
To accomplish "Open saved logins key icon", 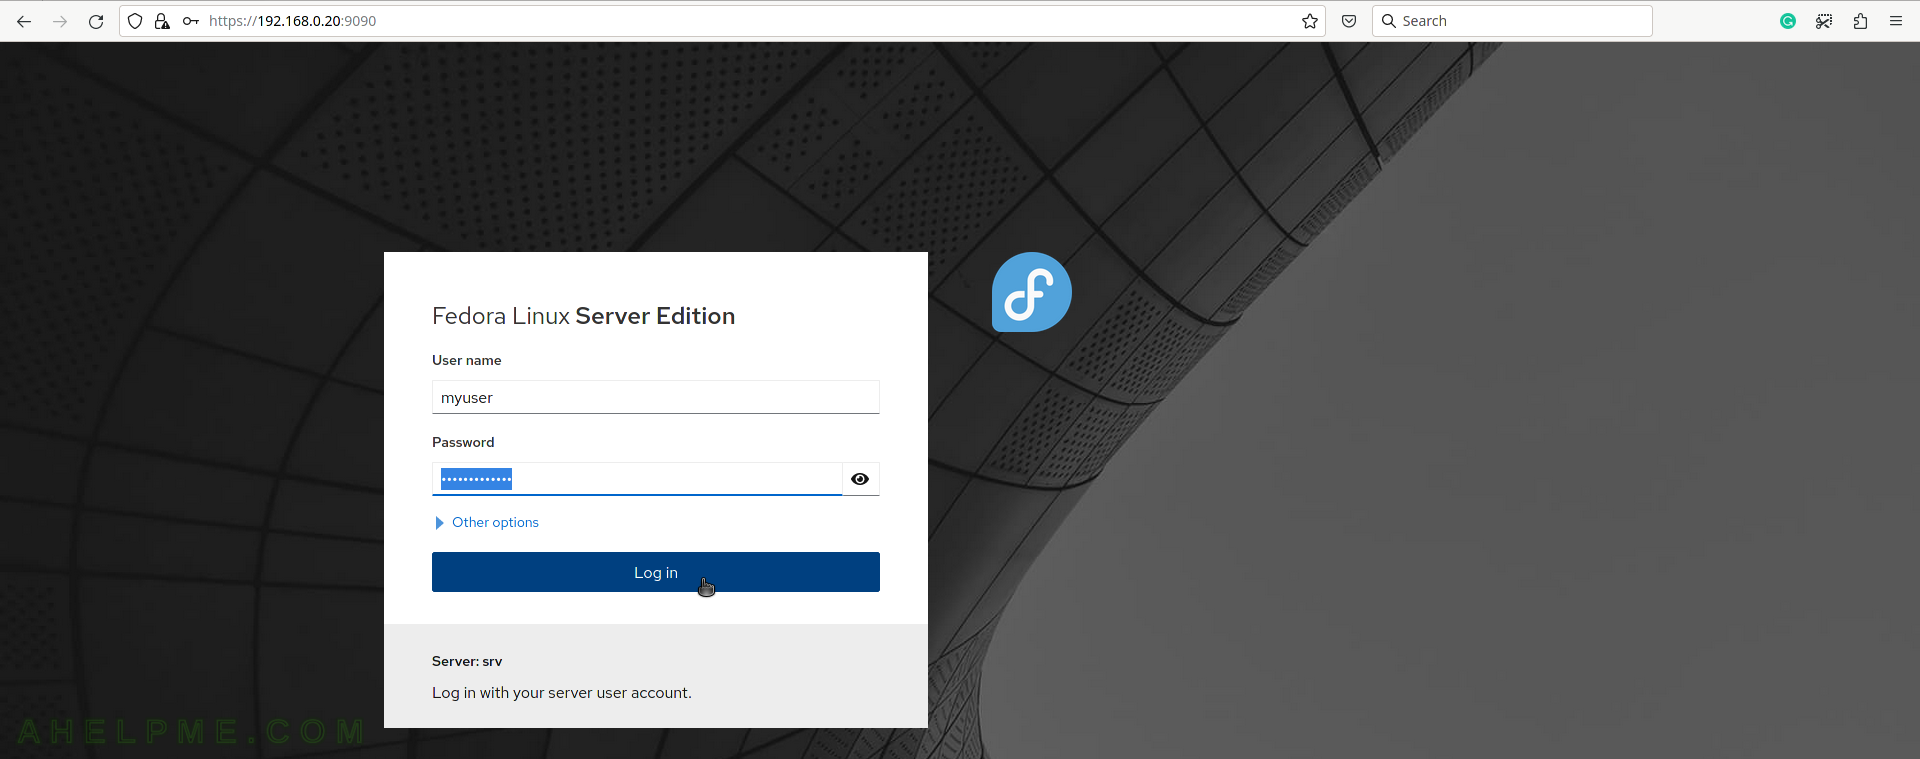I will tap(190, 21).
